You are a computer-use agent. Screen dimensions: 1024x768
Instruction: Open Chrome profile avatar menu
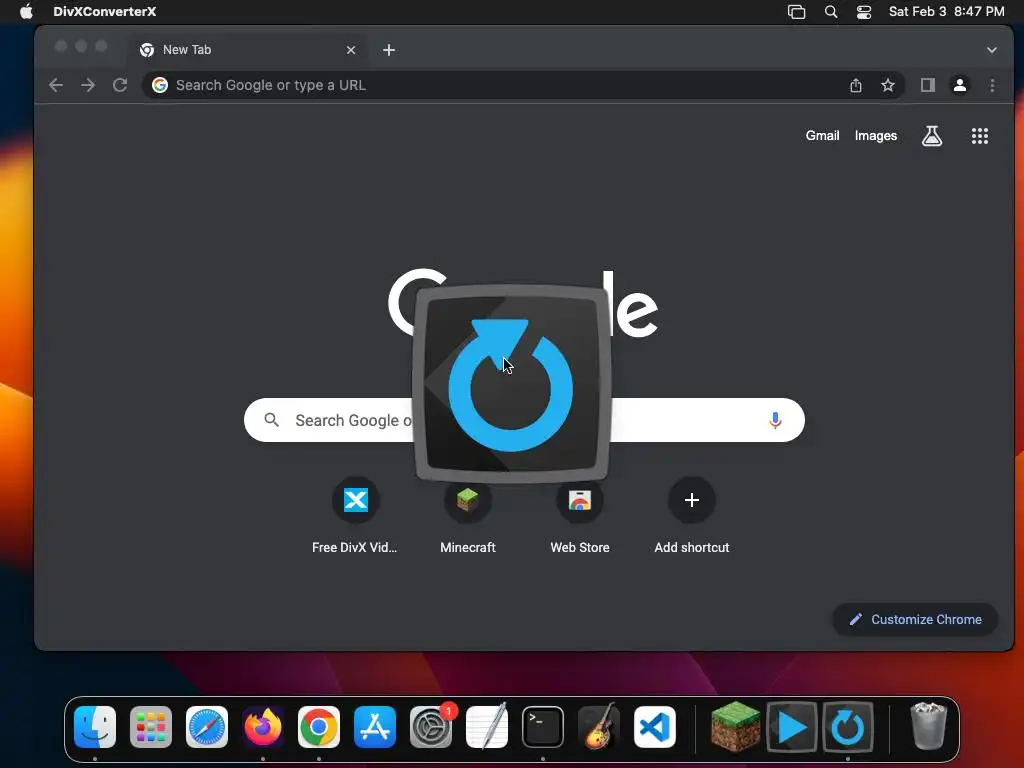(x=960, y=85)
